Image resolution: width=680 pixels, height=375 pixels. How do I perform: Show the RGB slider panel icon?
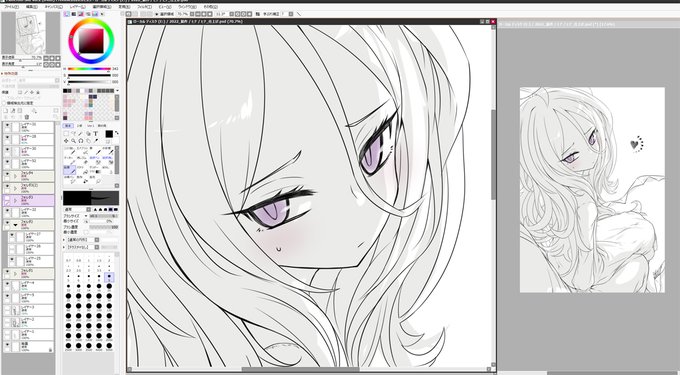click(x=74, y=14)
